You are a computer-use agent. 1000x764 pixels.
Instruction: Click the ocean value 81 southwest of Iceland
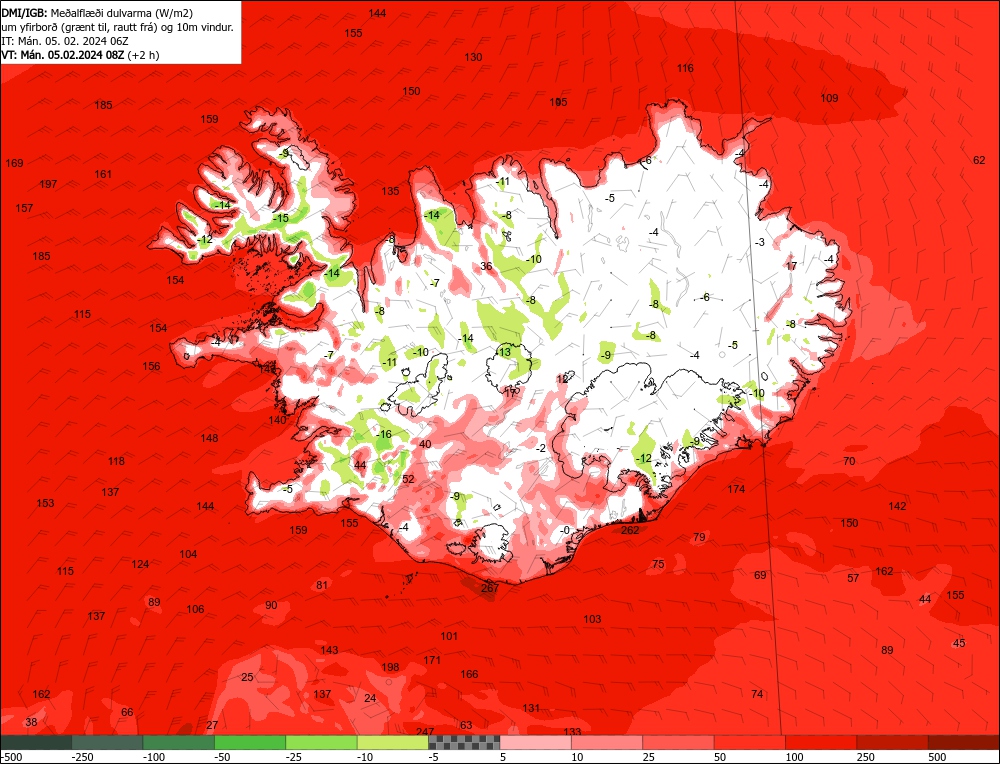(322, 585)
